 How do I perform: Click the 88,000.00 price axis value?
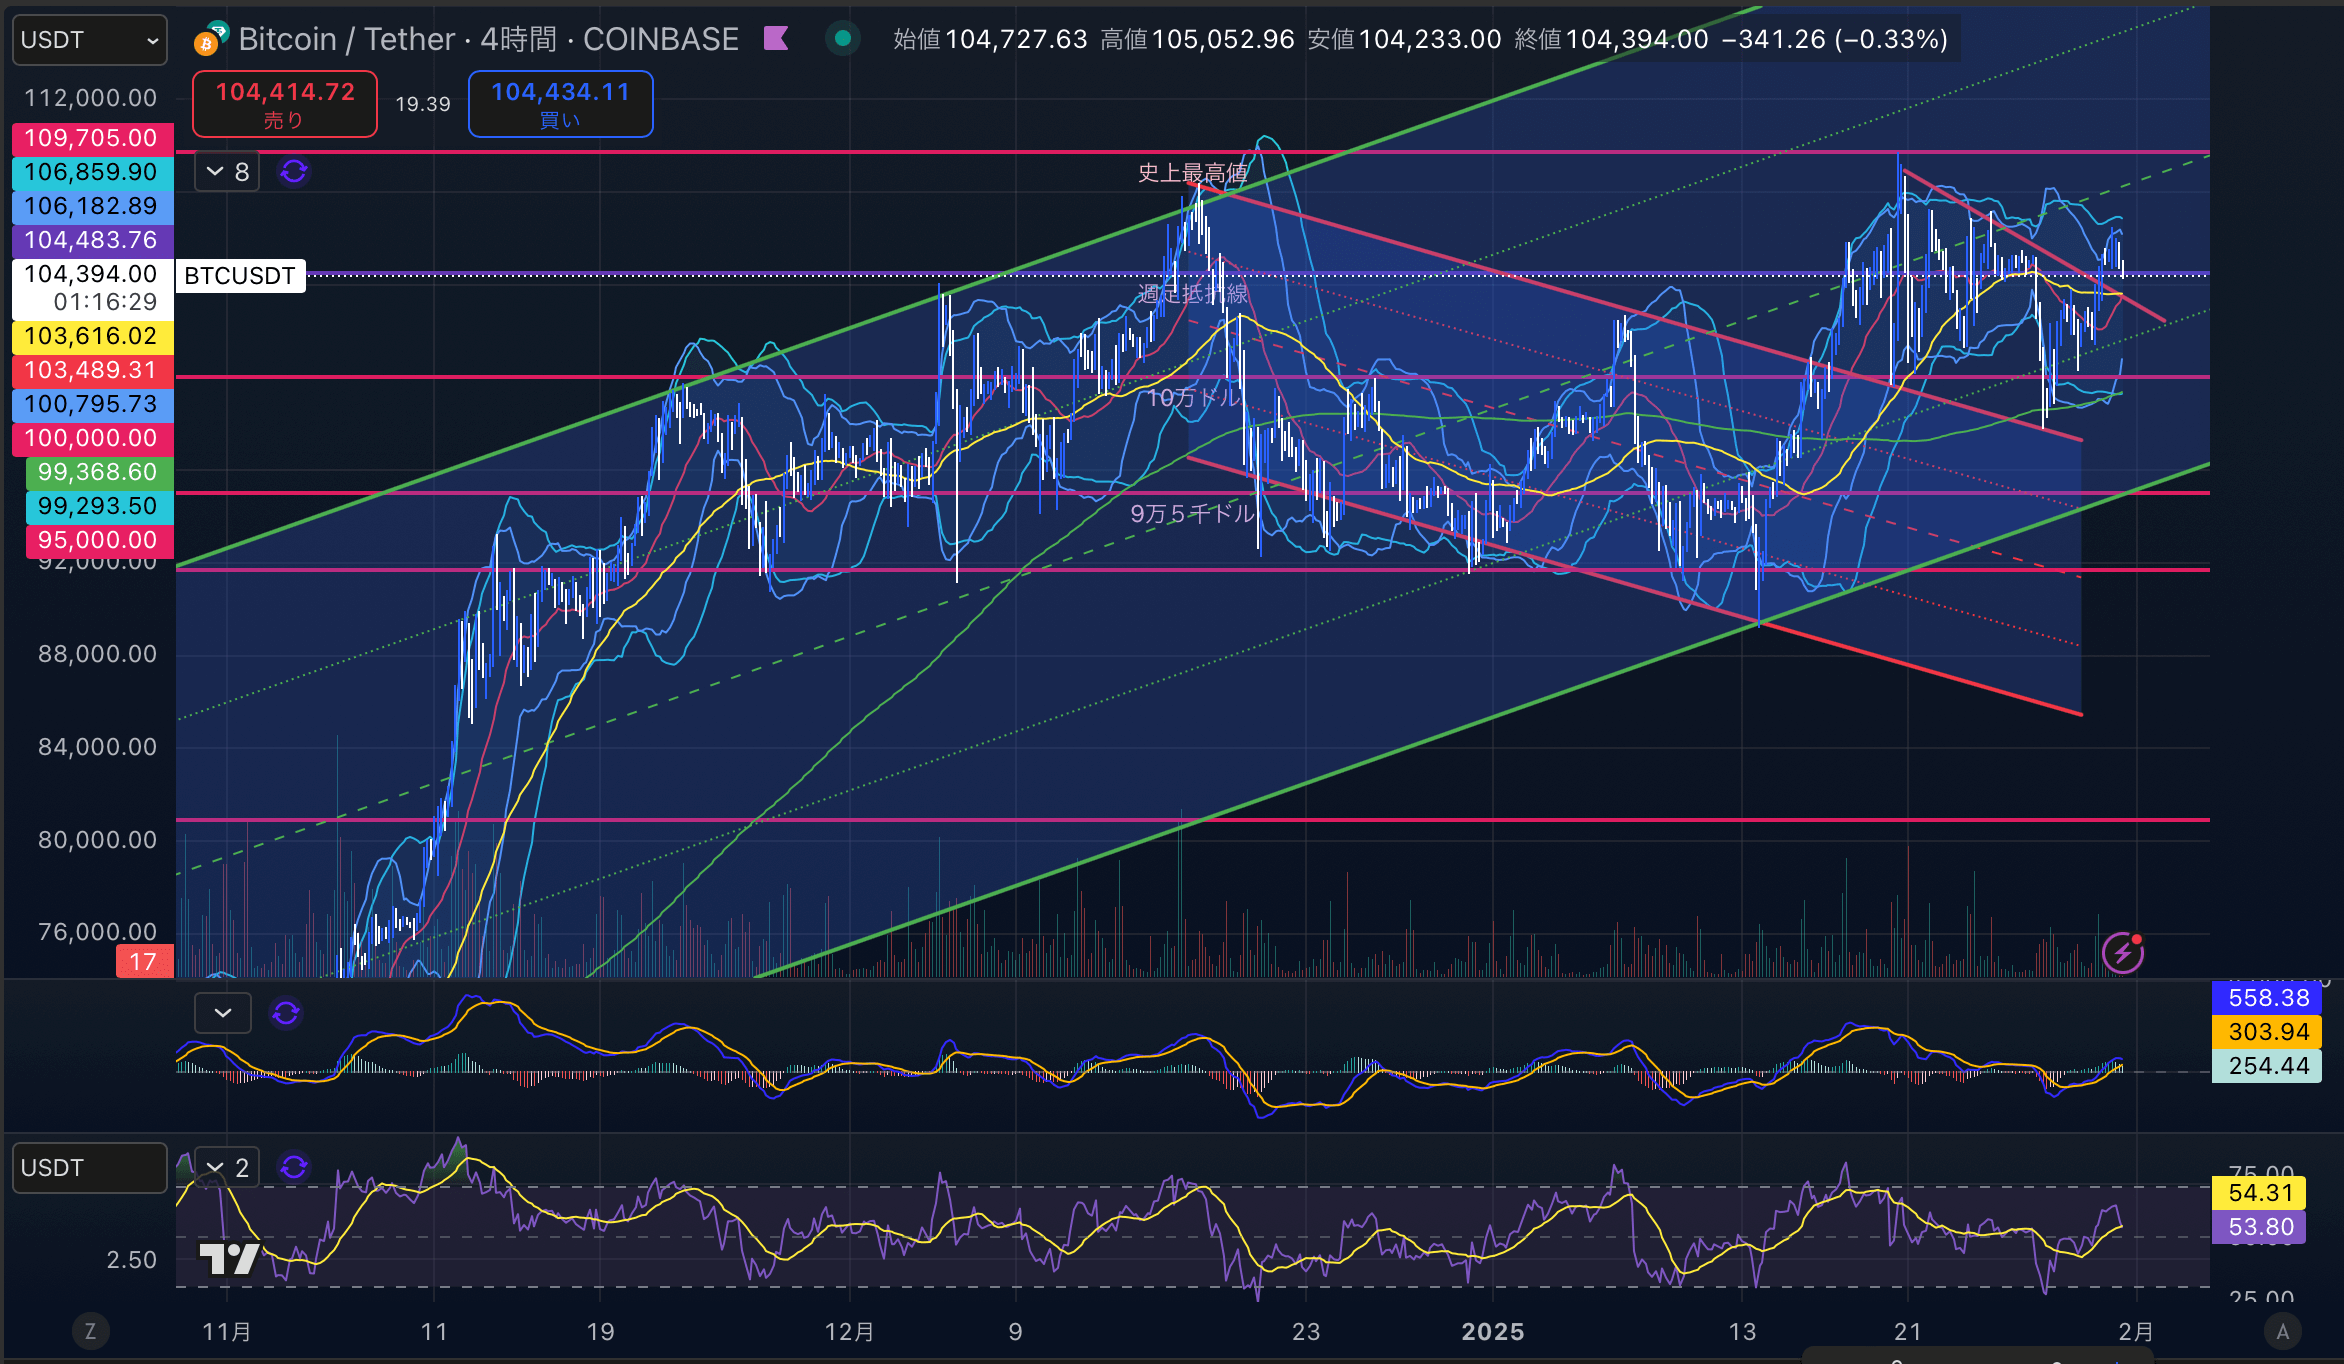tap(97, 654)
